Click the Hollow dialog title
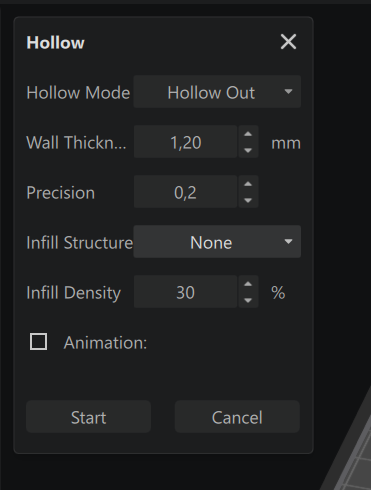The height and width of the screenshot is (490, 371). (55, 43)
